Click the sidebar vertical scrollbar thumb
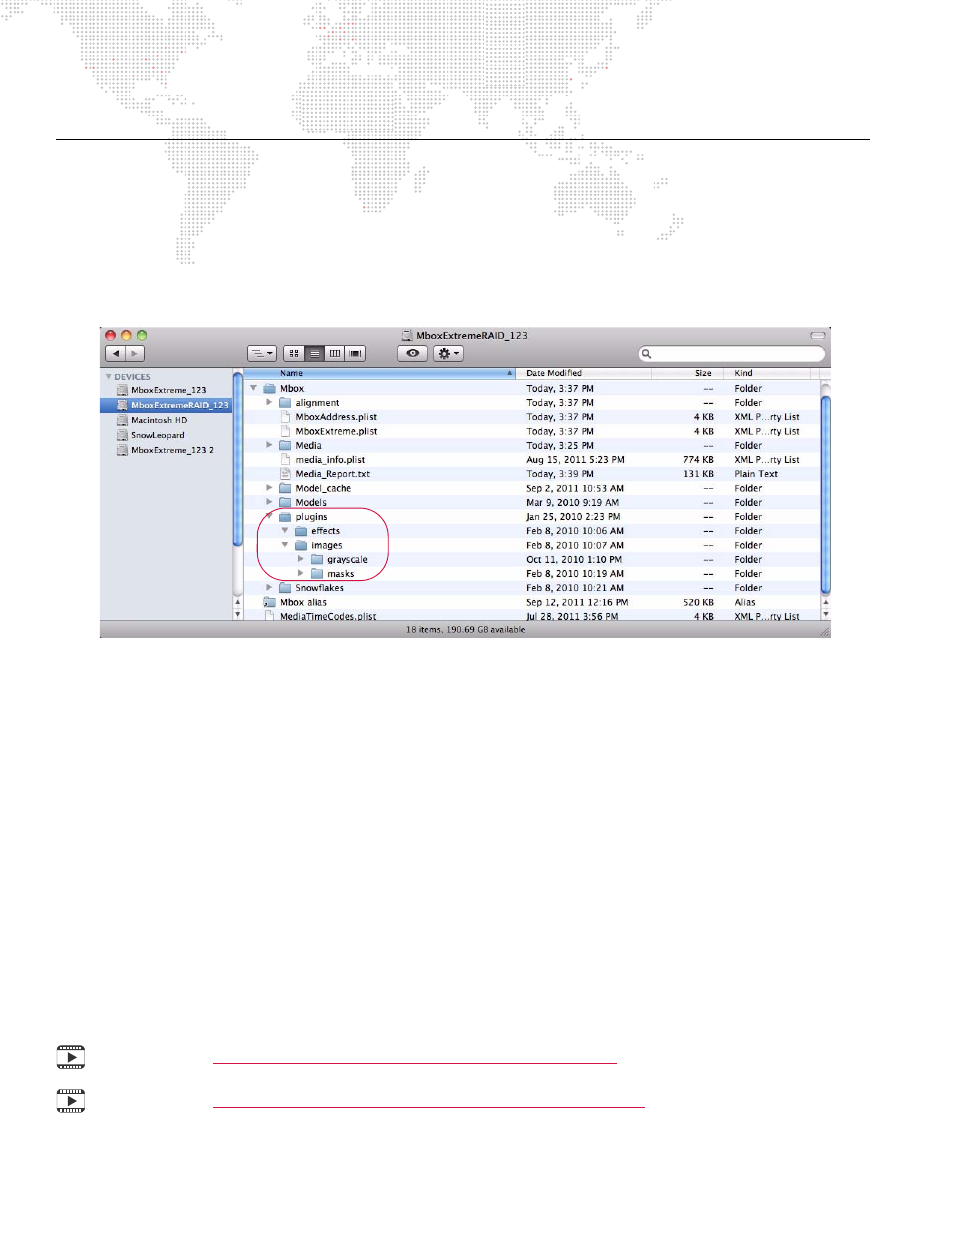Image resolution: width=954 pixels, height=1235 pixels. 238,460
